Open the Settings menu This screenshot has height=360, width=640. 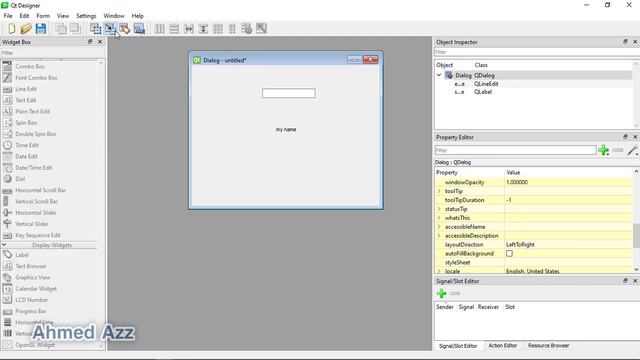point(86,16)
